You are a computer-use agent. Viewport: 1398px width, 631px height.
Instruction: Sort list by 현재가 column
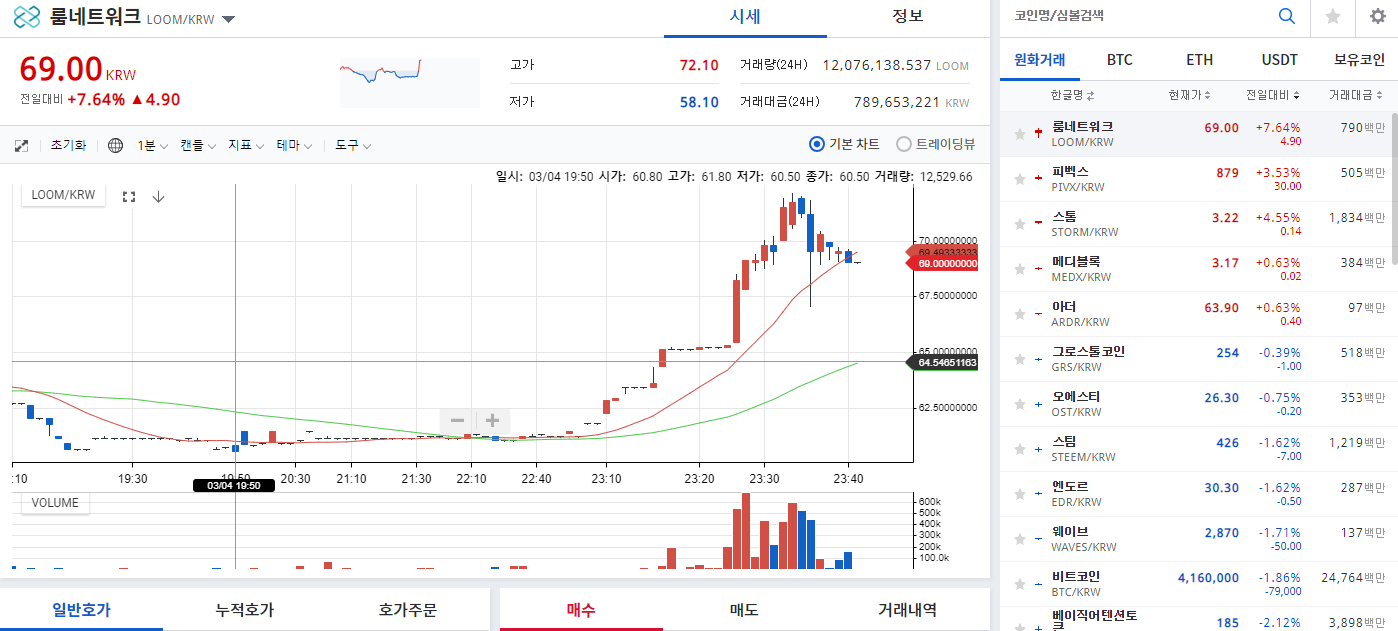pos(1190,96)
